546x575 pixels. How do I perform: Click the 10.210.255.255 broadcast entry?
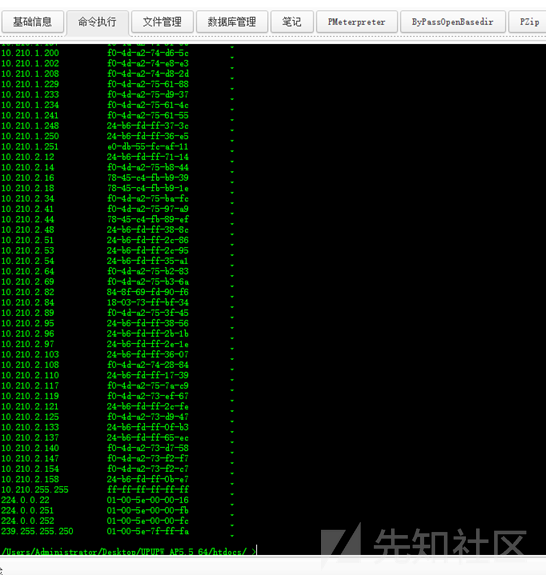coord(35,490)
